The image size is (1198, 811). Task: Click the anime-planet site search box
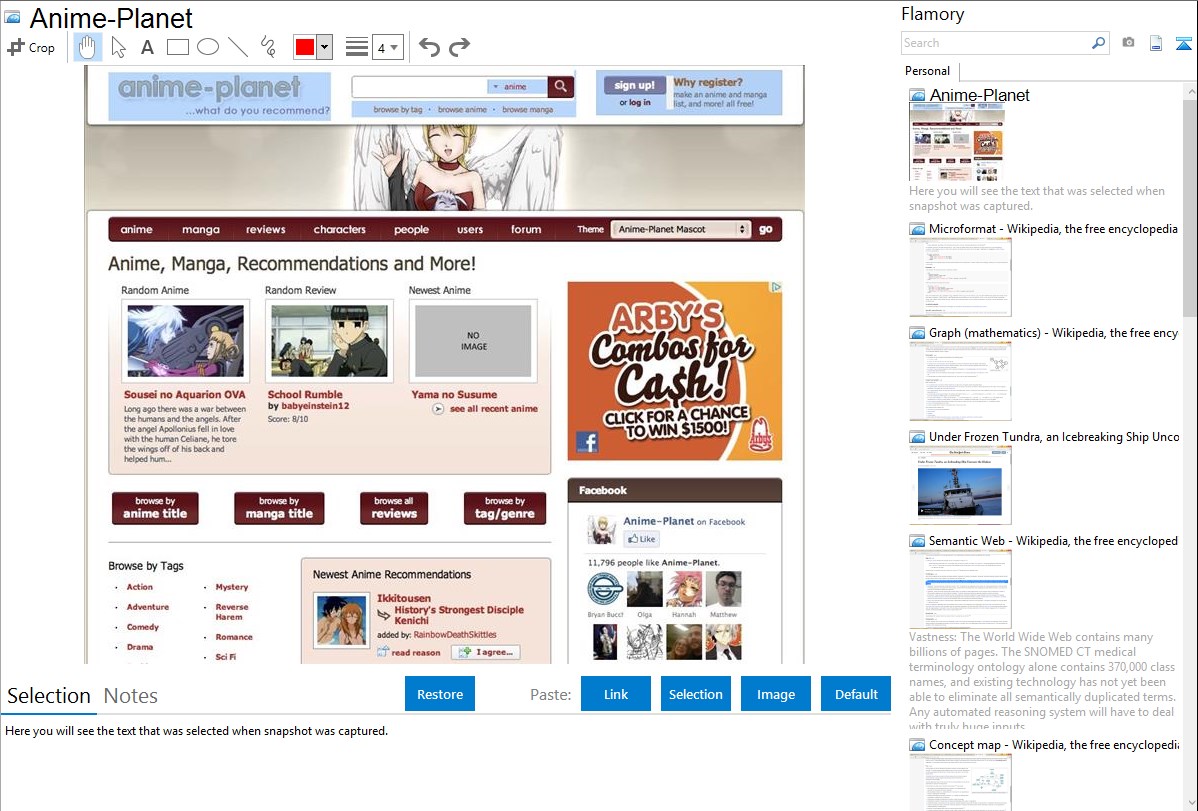[419, 86]
